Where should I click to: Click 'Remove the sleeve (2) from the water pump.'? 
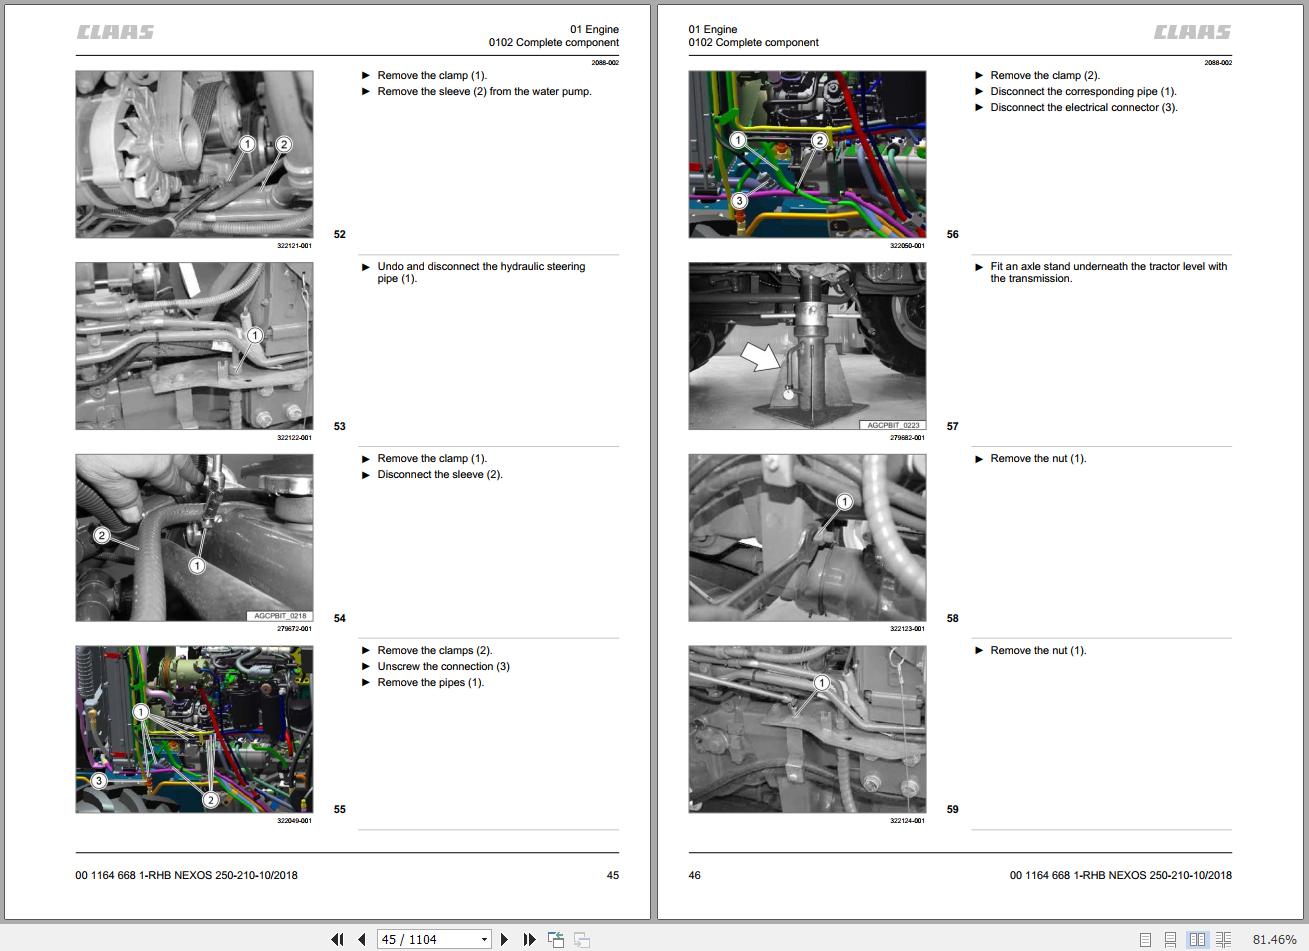[485, 91]
